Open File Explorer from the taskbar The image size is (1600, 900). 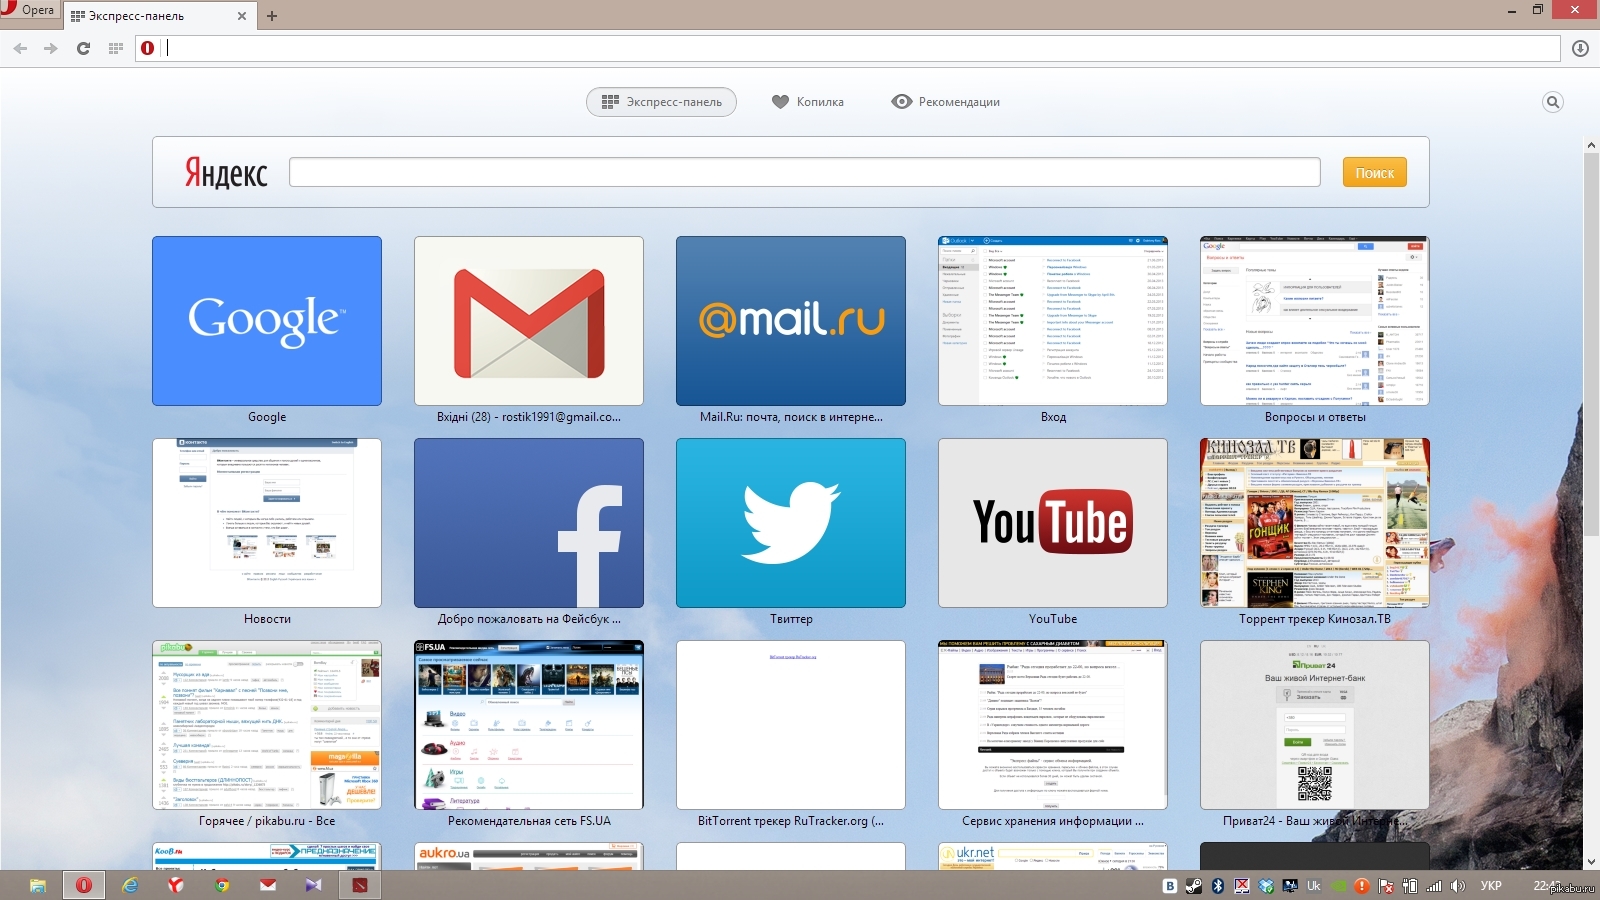tap(37, 885)
